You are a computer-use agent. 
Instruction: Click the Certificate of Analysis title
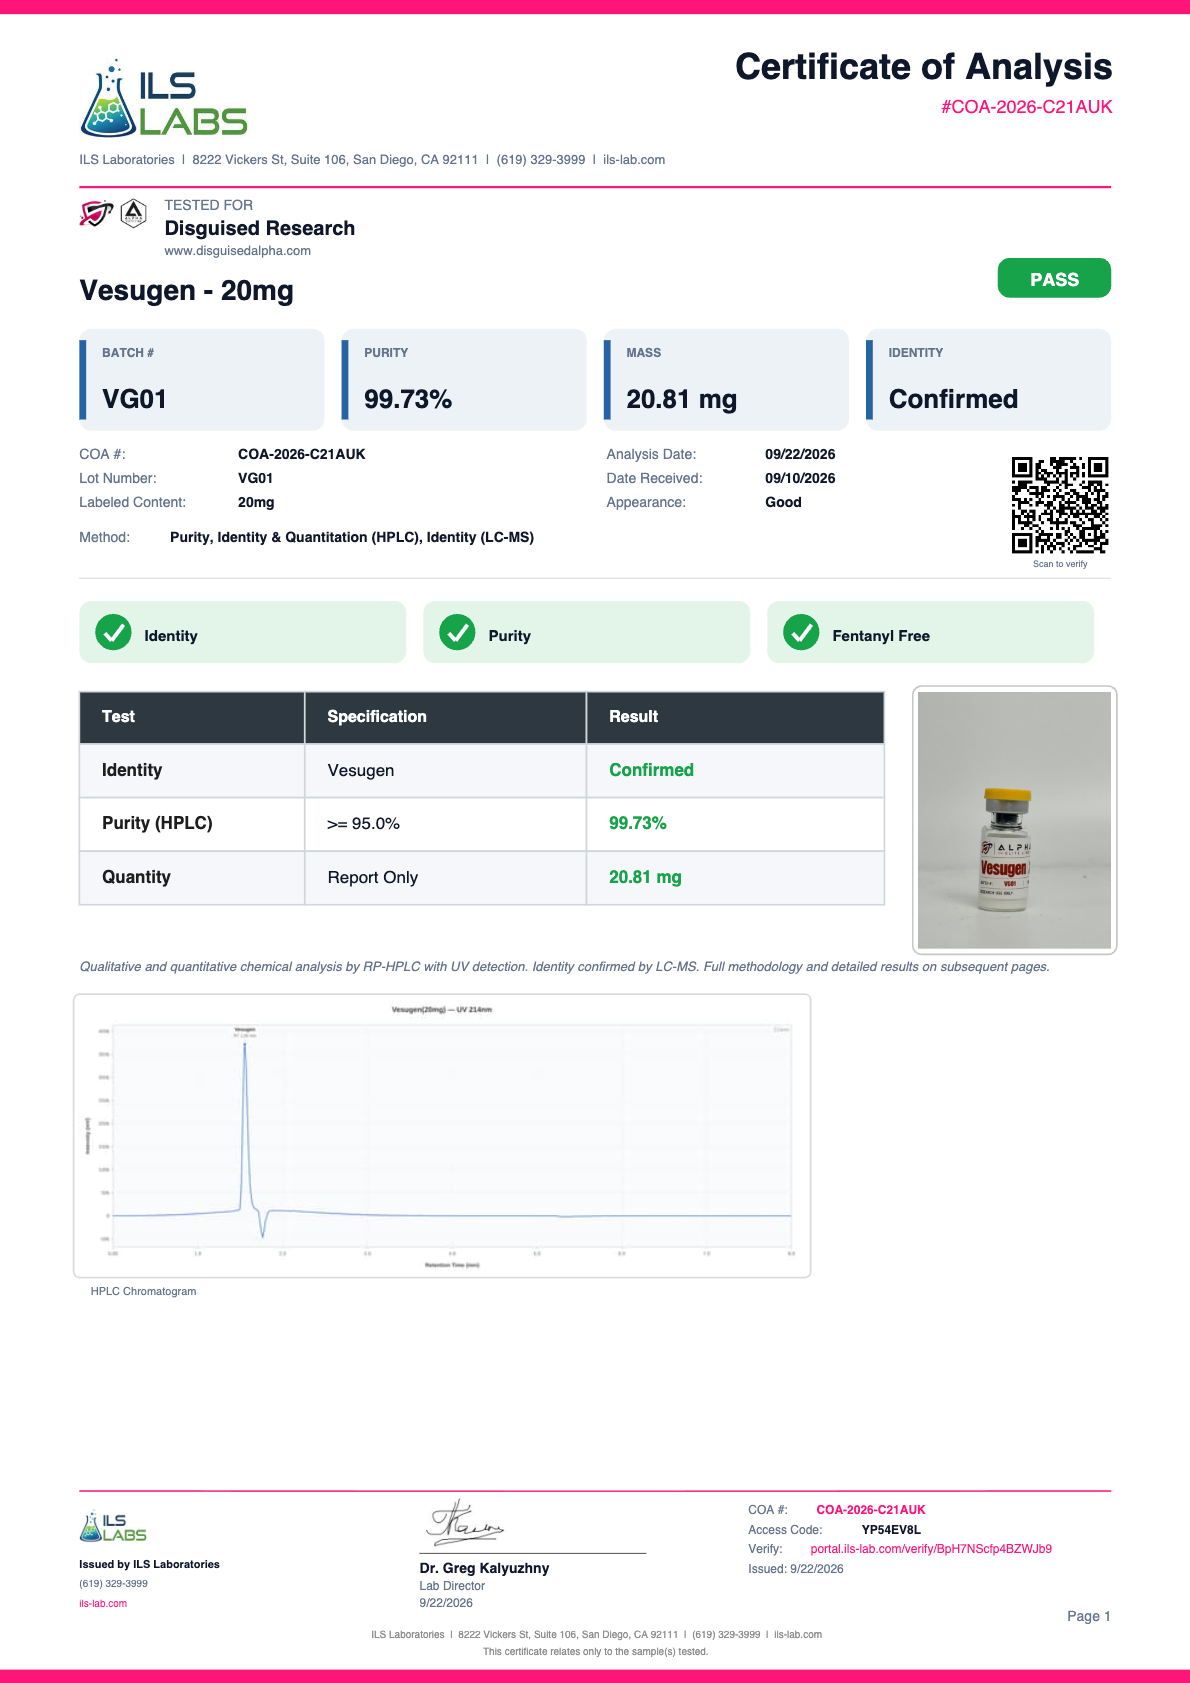tap(924, 67)
